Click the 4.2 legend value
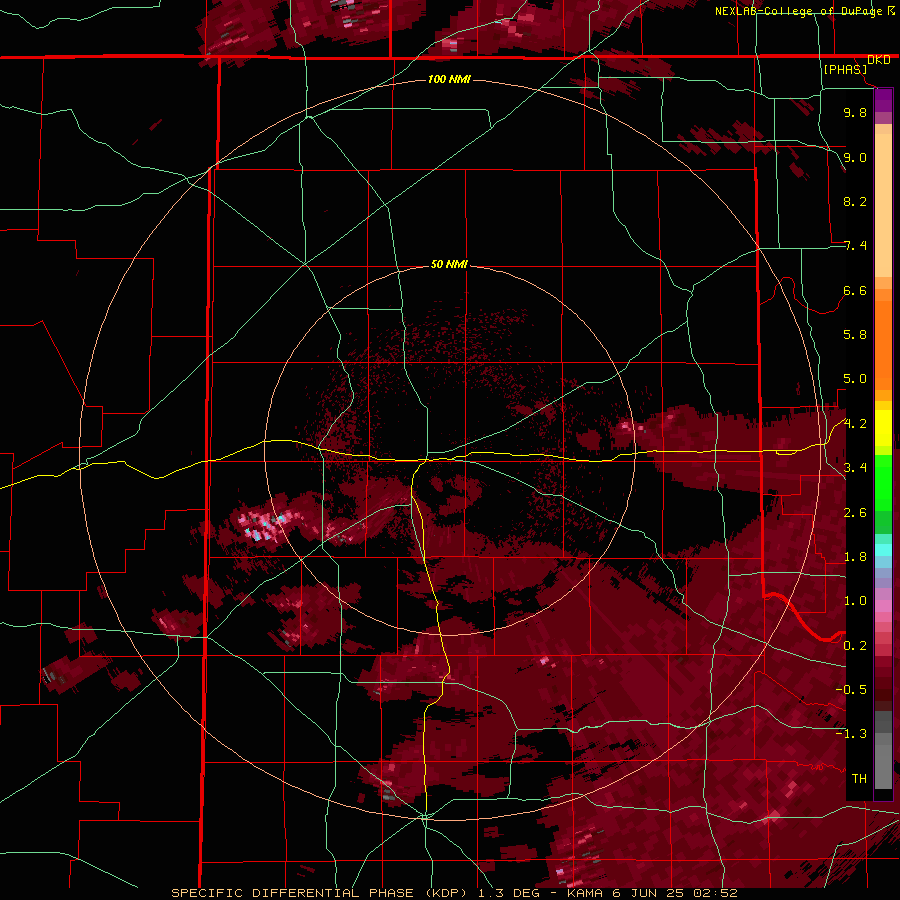Viewport: 900px width, 900px height. pos(855,424)
